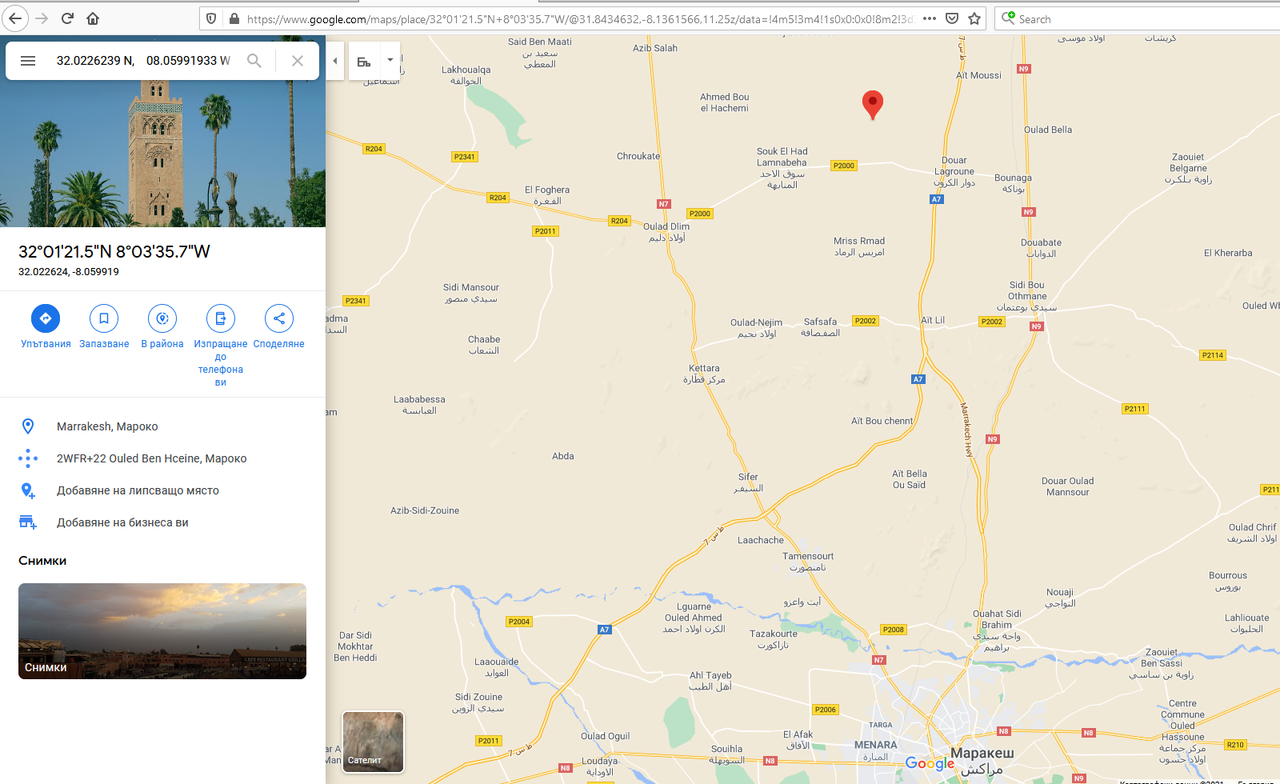Go forward with browser forward arrow

click(42, 18)
